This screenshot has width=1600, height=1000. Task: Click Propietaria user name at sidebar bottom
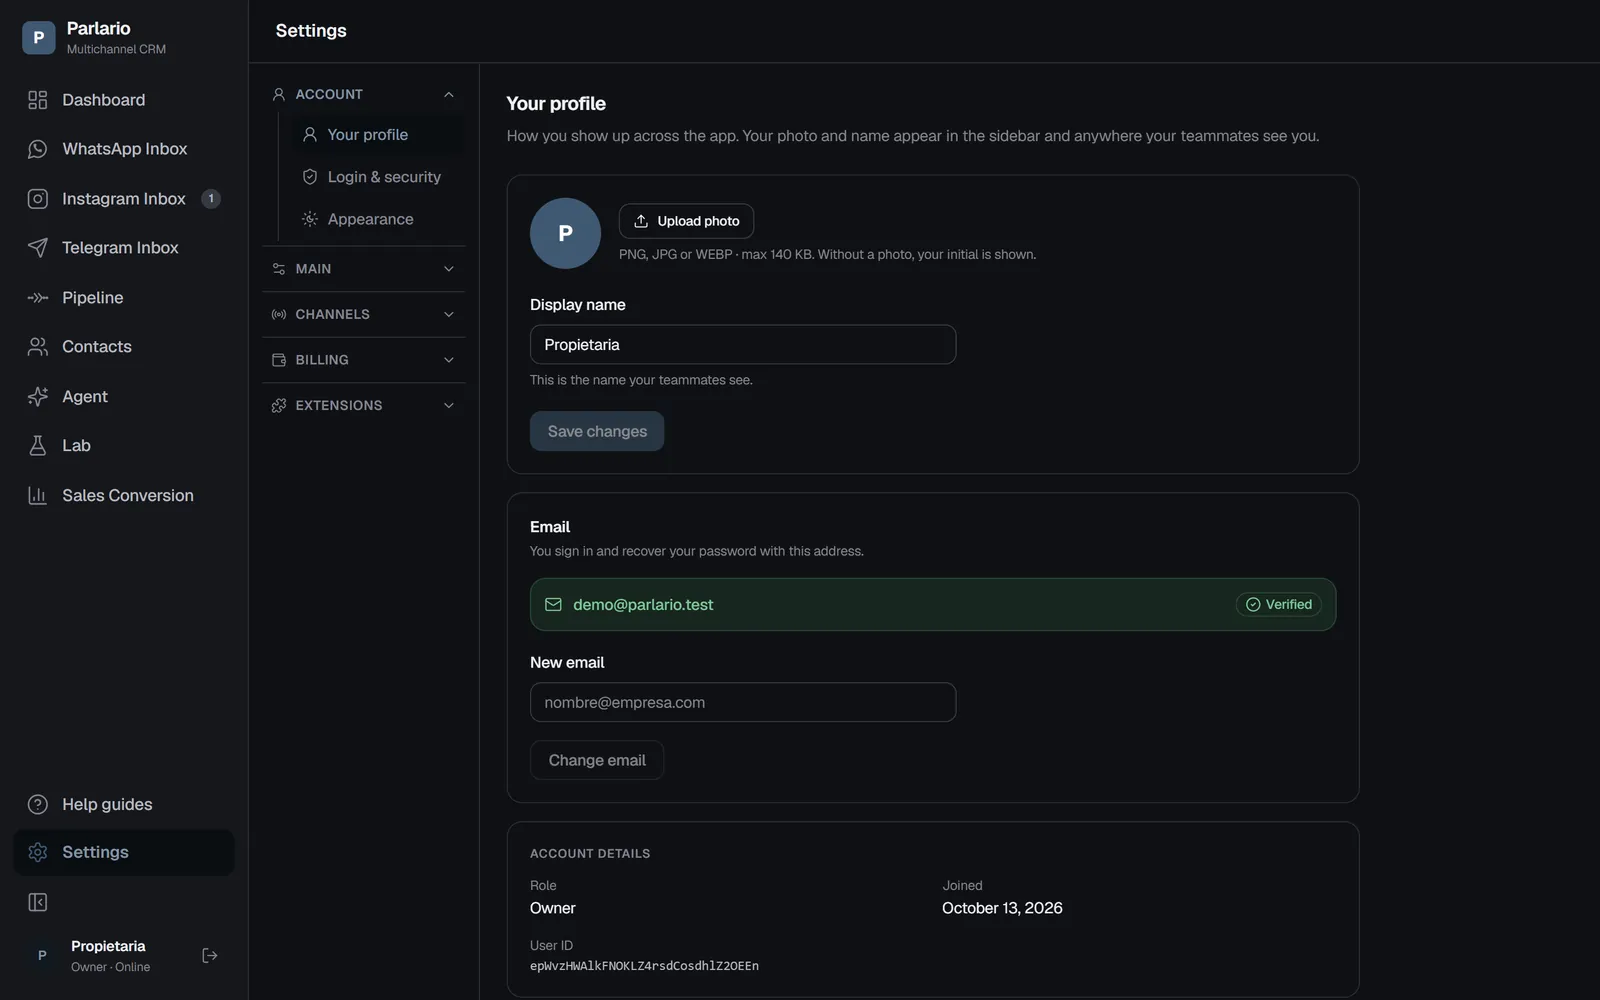click(108, 946)
